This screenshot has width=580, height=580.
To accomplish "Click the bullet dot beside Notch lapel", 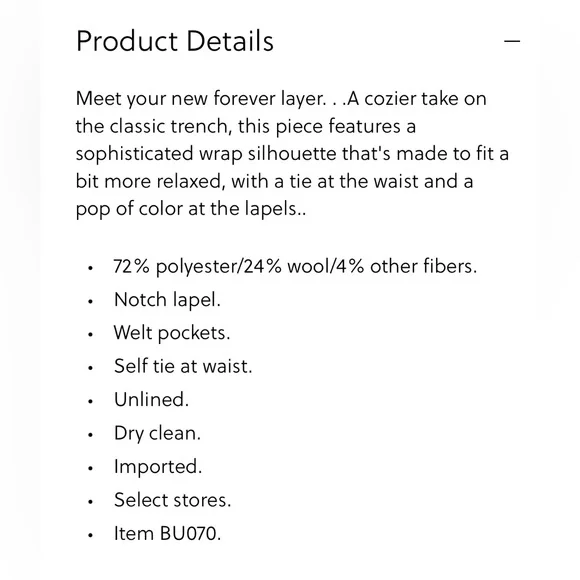I will tap(91, 301).
